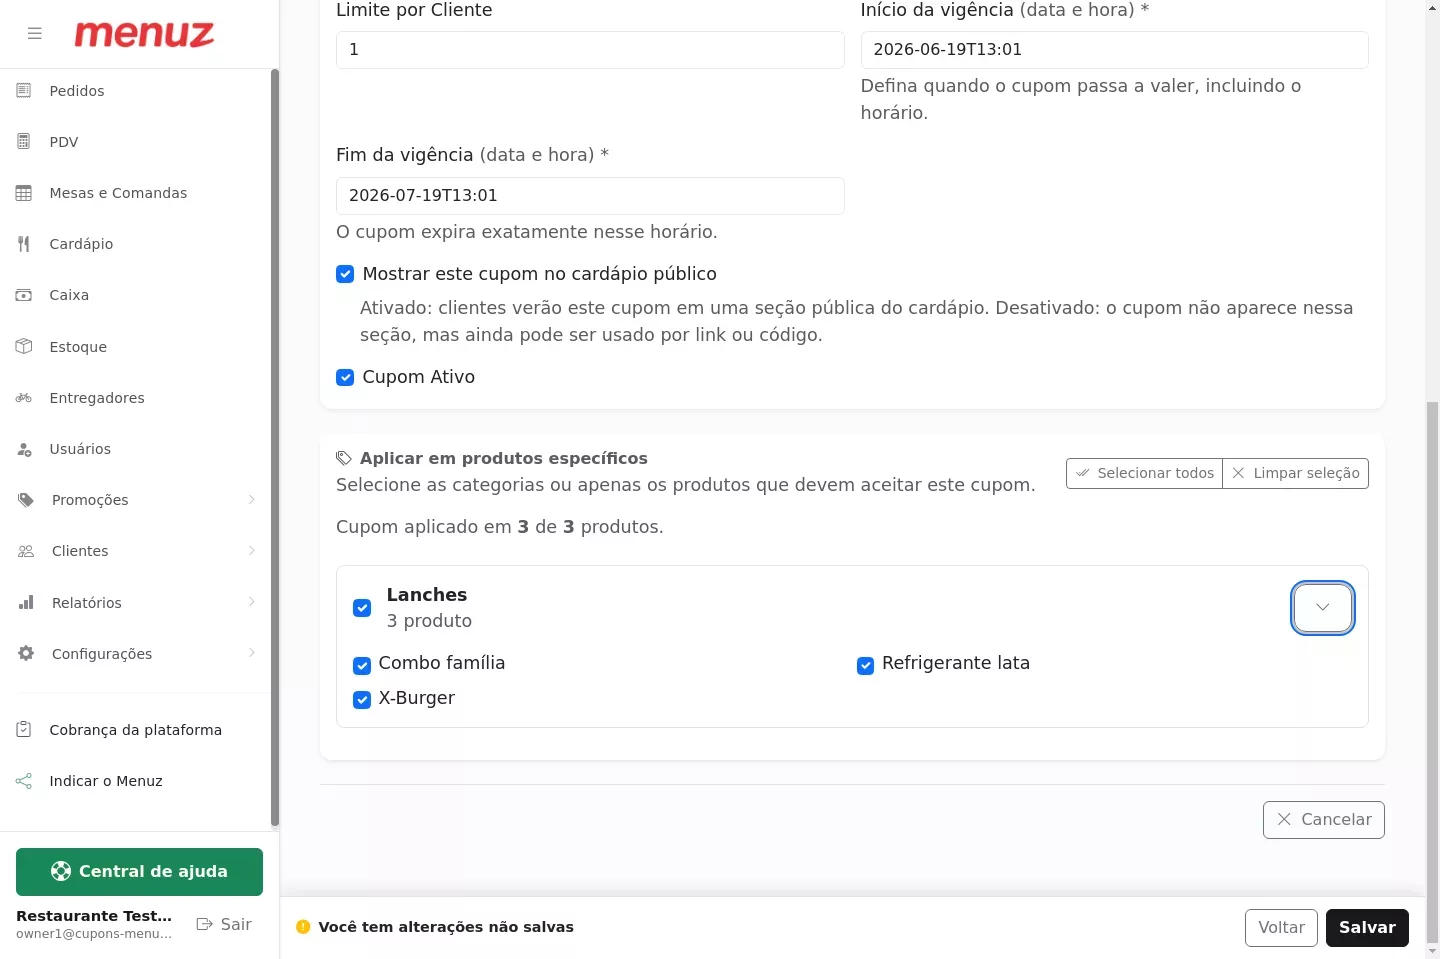Edit Início da vigência datetime field

tap(1114, 50)
